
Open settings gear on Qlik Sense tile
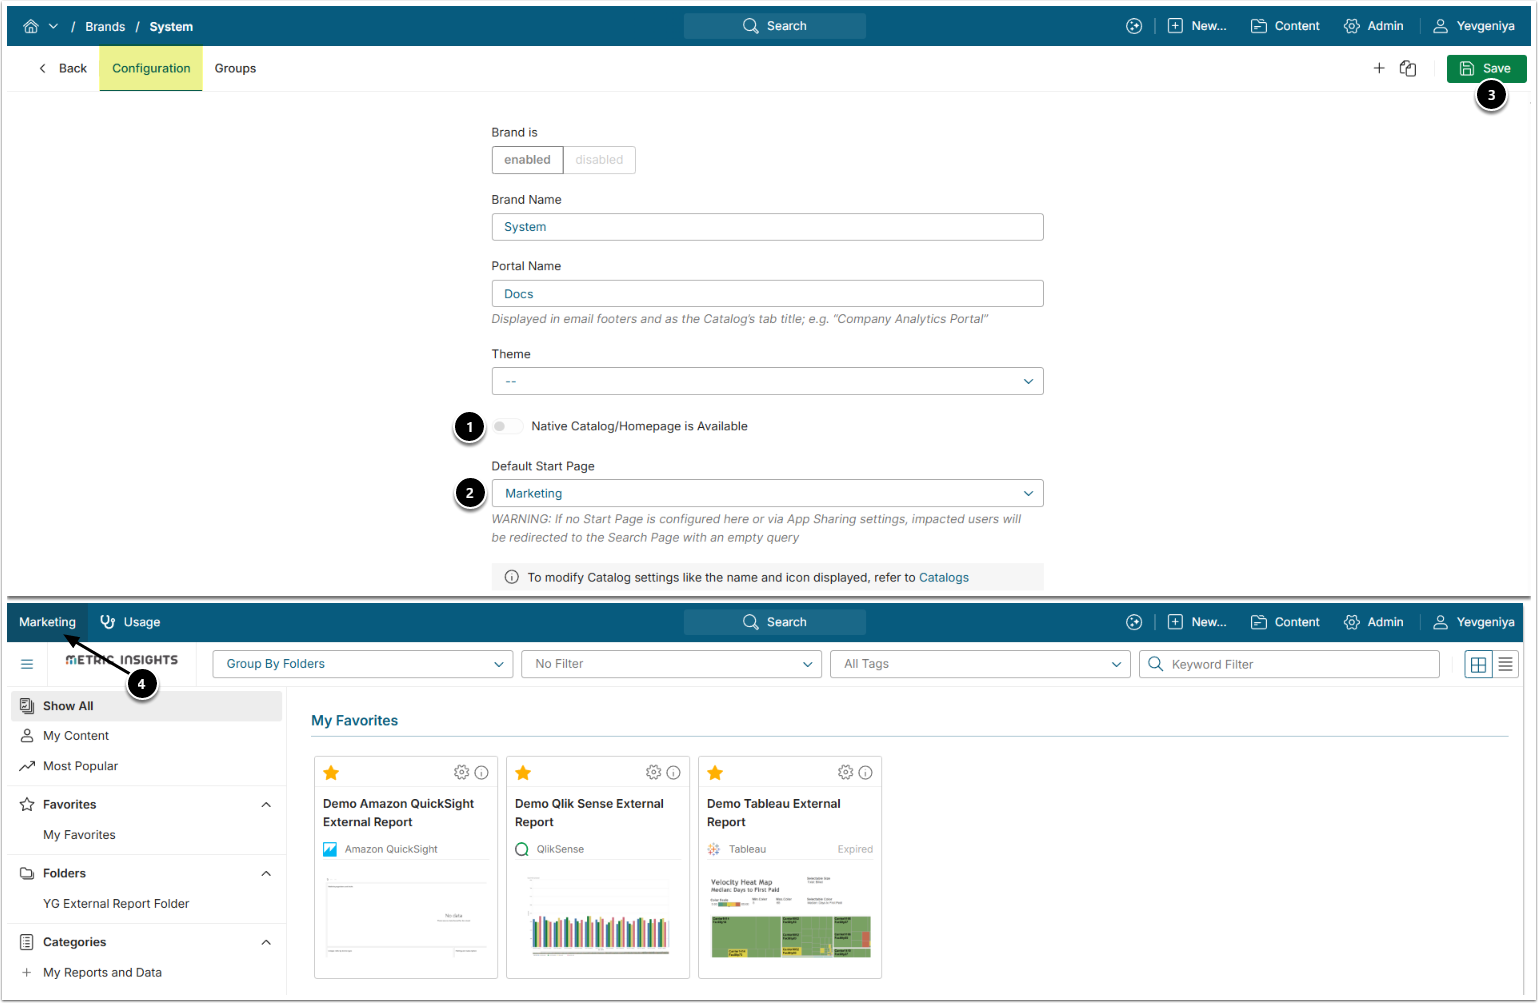(653, 773)
